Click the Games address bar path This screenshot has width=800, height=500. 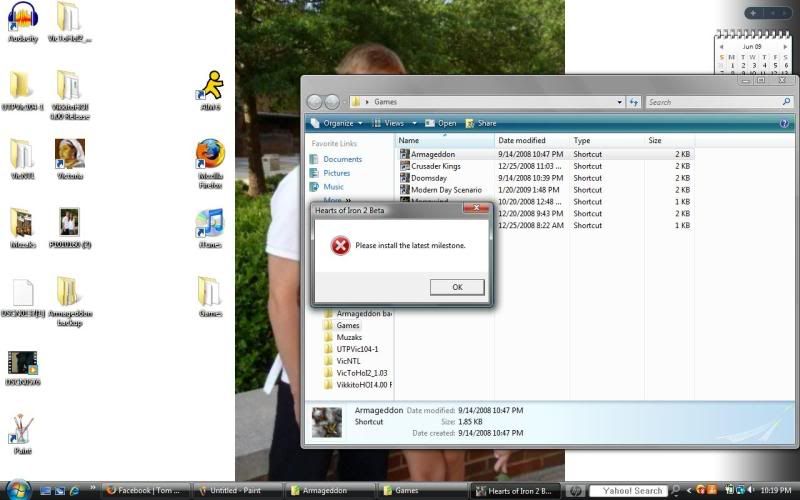pyautogui.click(x=385, y=102)
